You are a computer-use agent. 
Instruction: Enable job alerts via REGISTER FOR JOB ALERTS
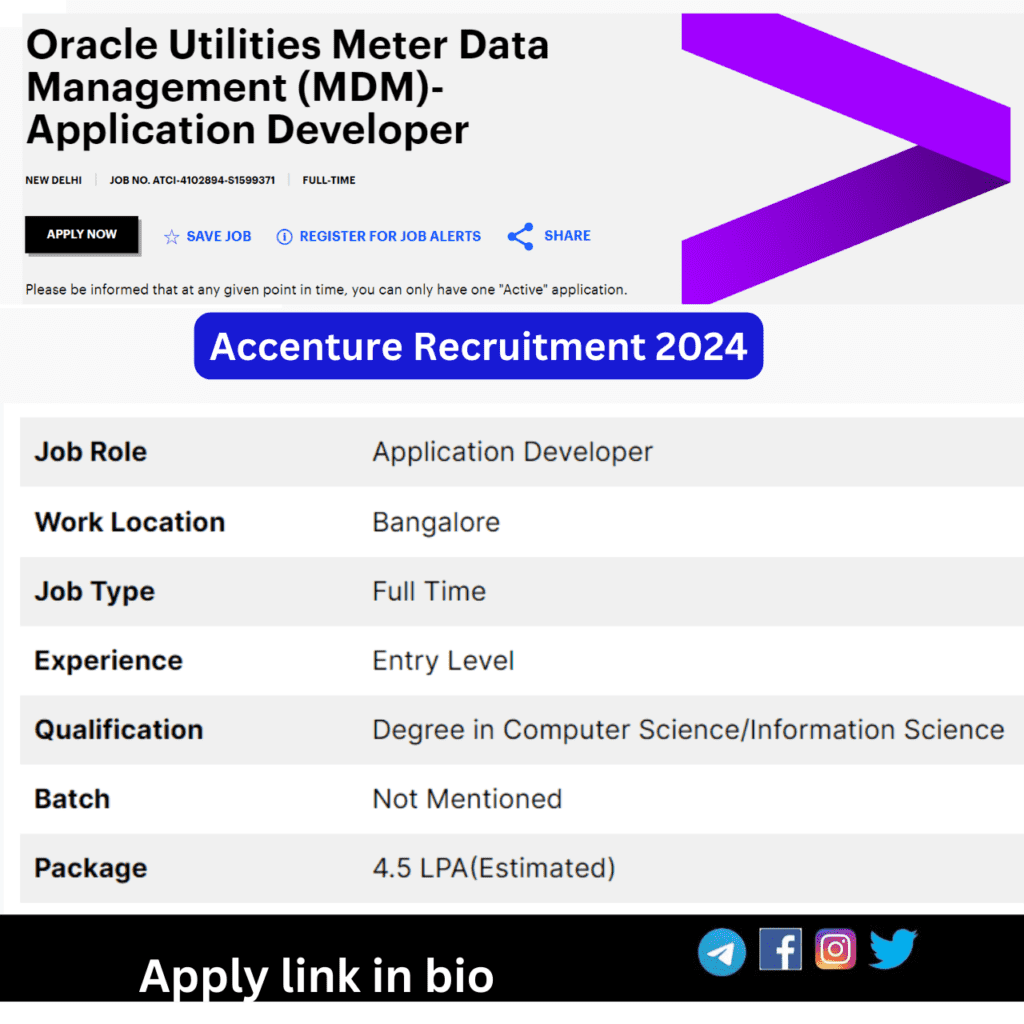coord(390,237)
